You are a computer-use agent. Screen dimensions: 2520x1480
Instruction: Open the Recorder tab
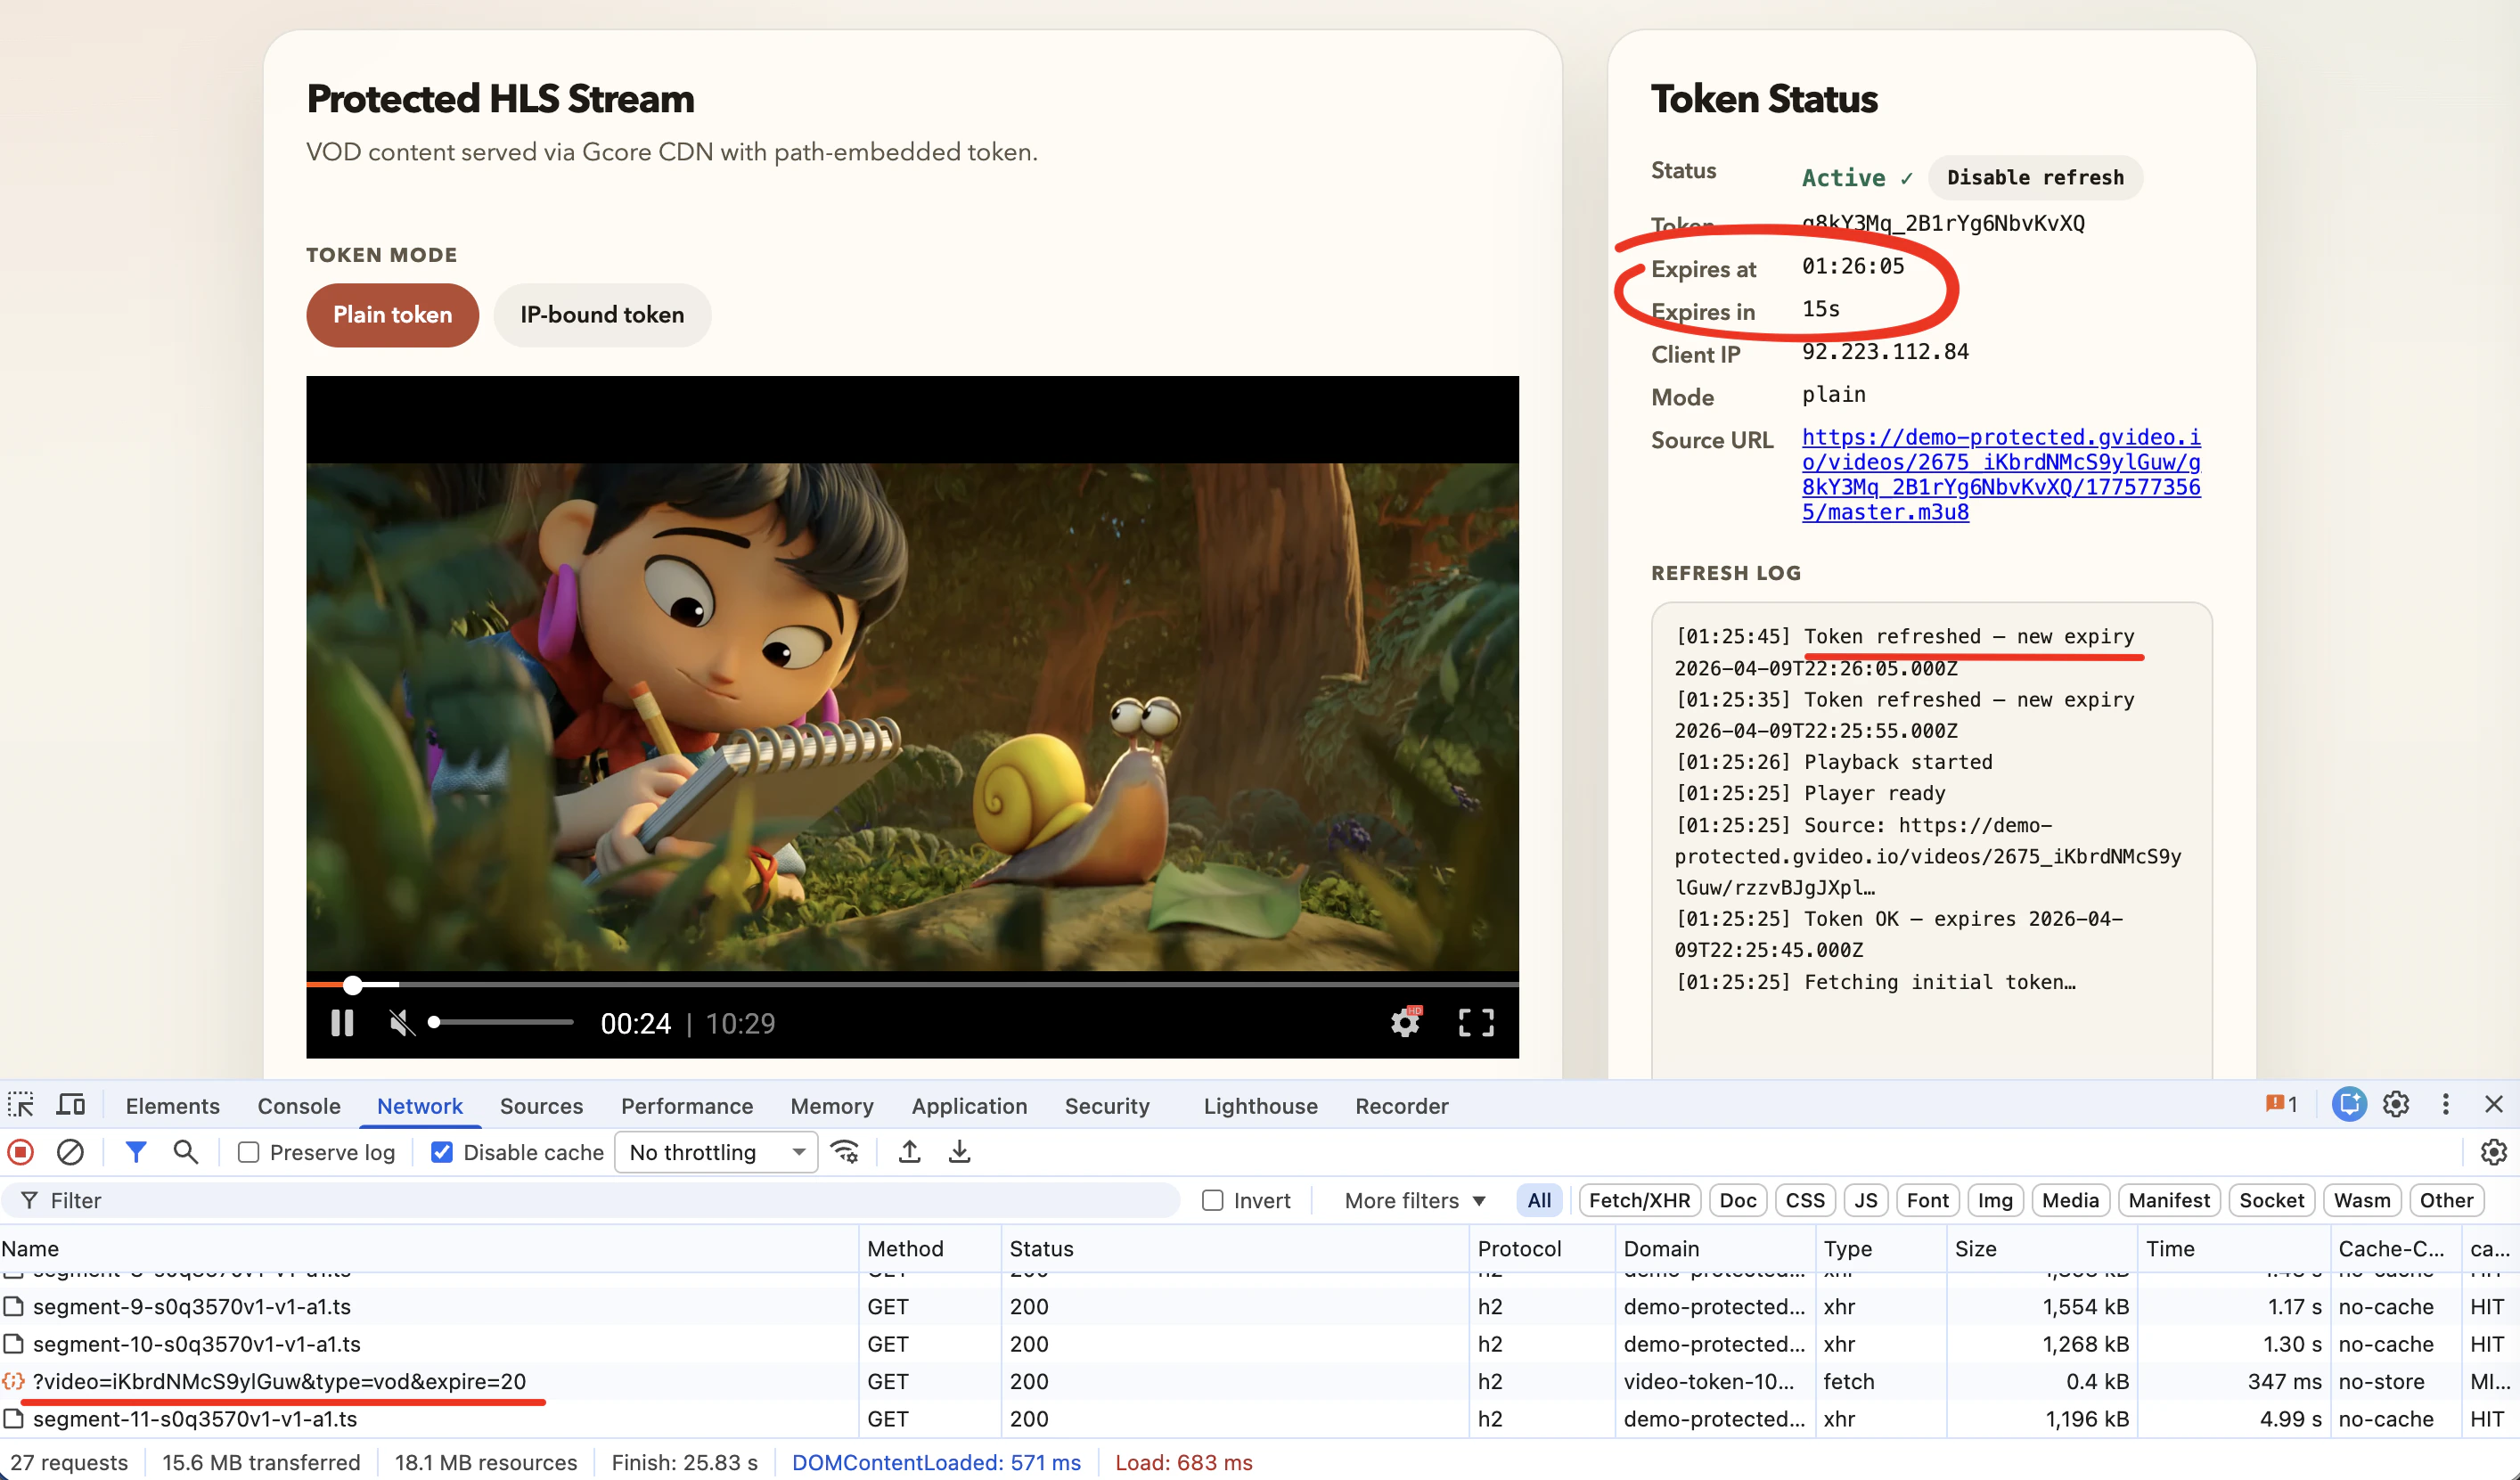(1401, 1106)
